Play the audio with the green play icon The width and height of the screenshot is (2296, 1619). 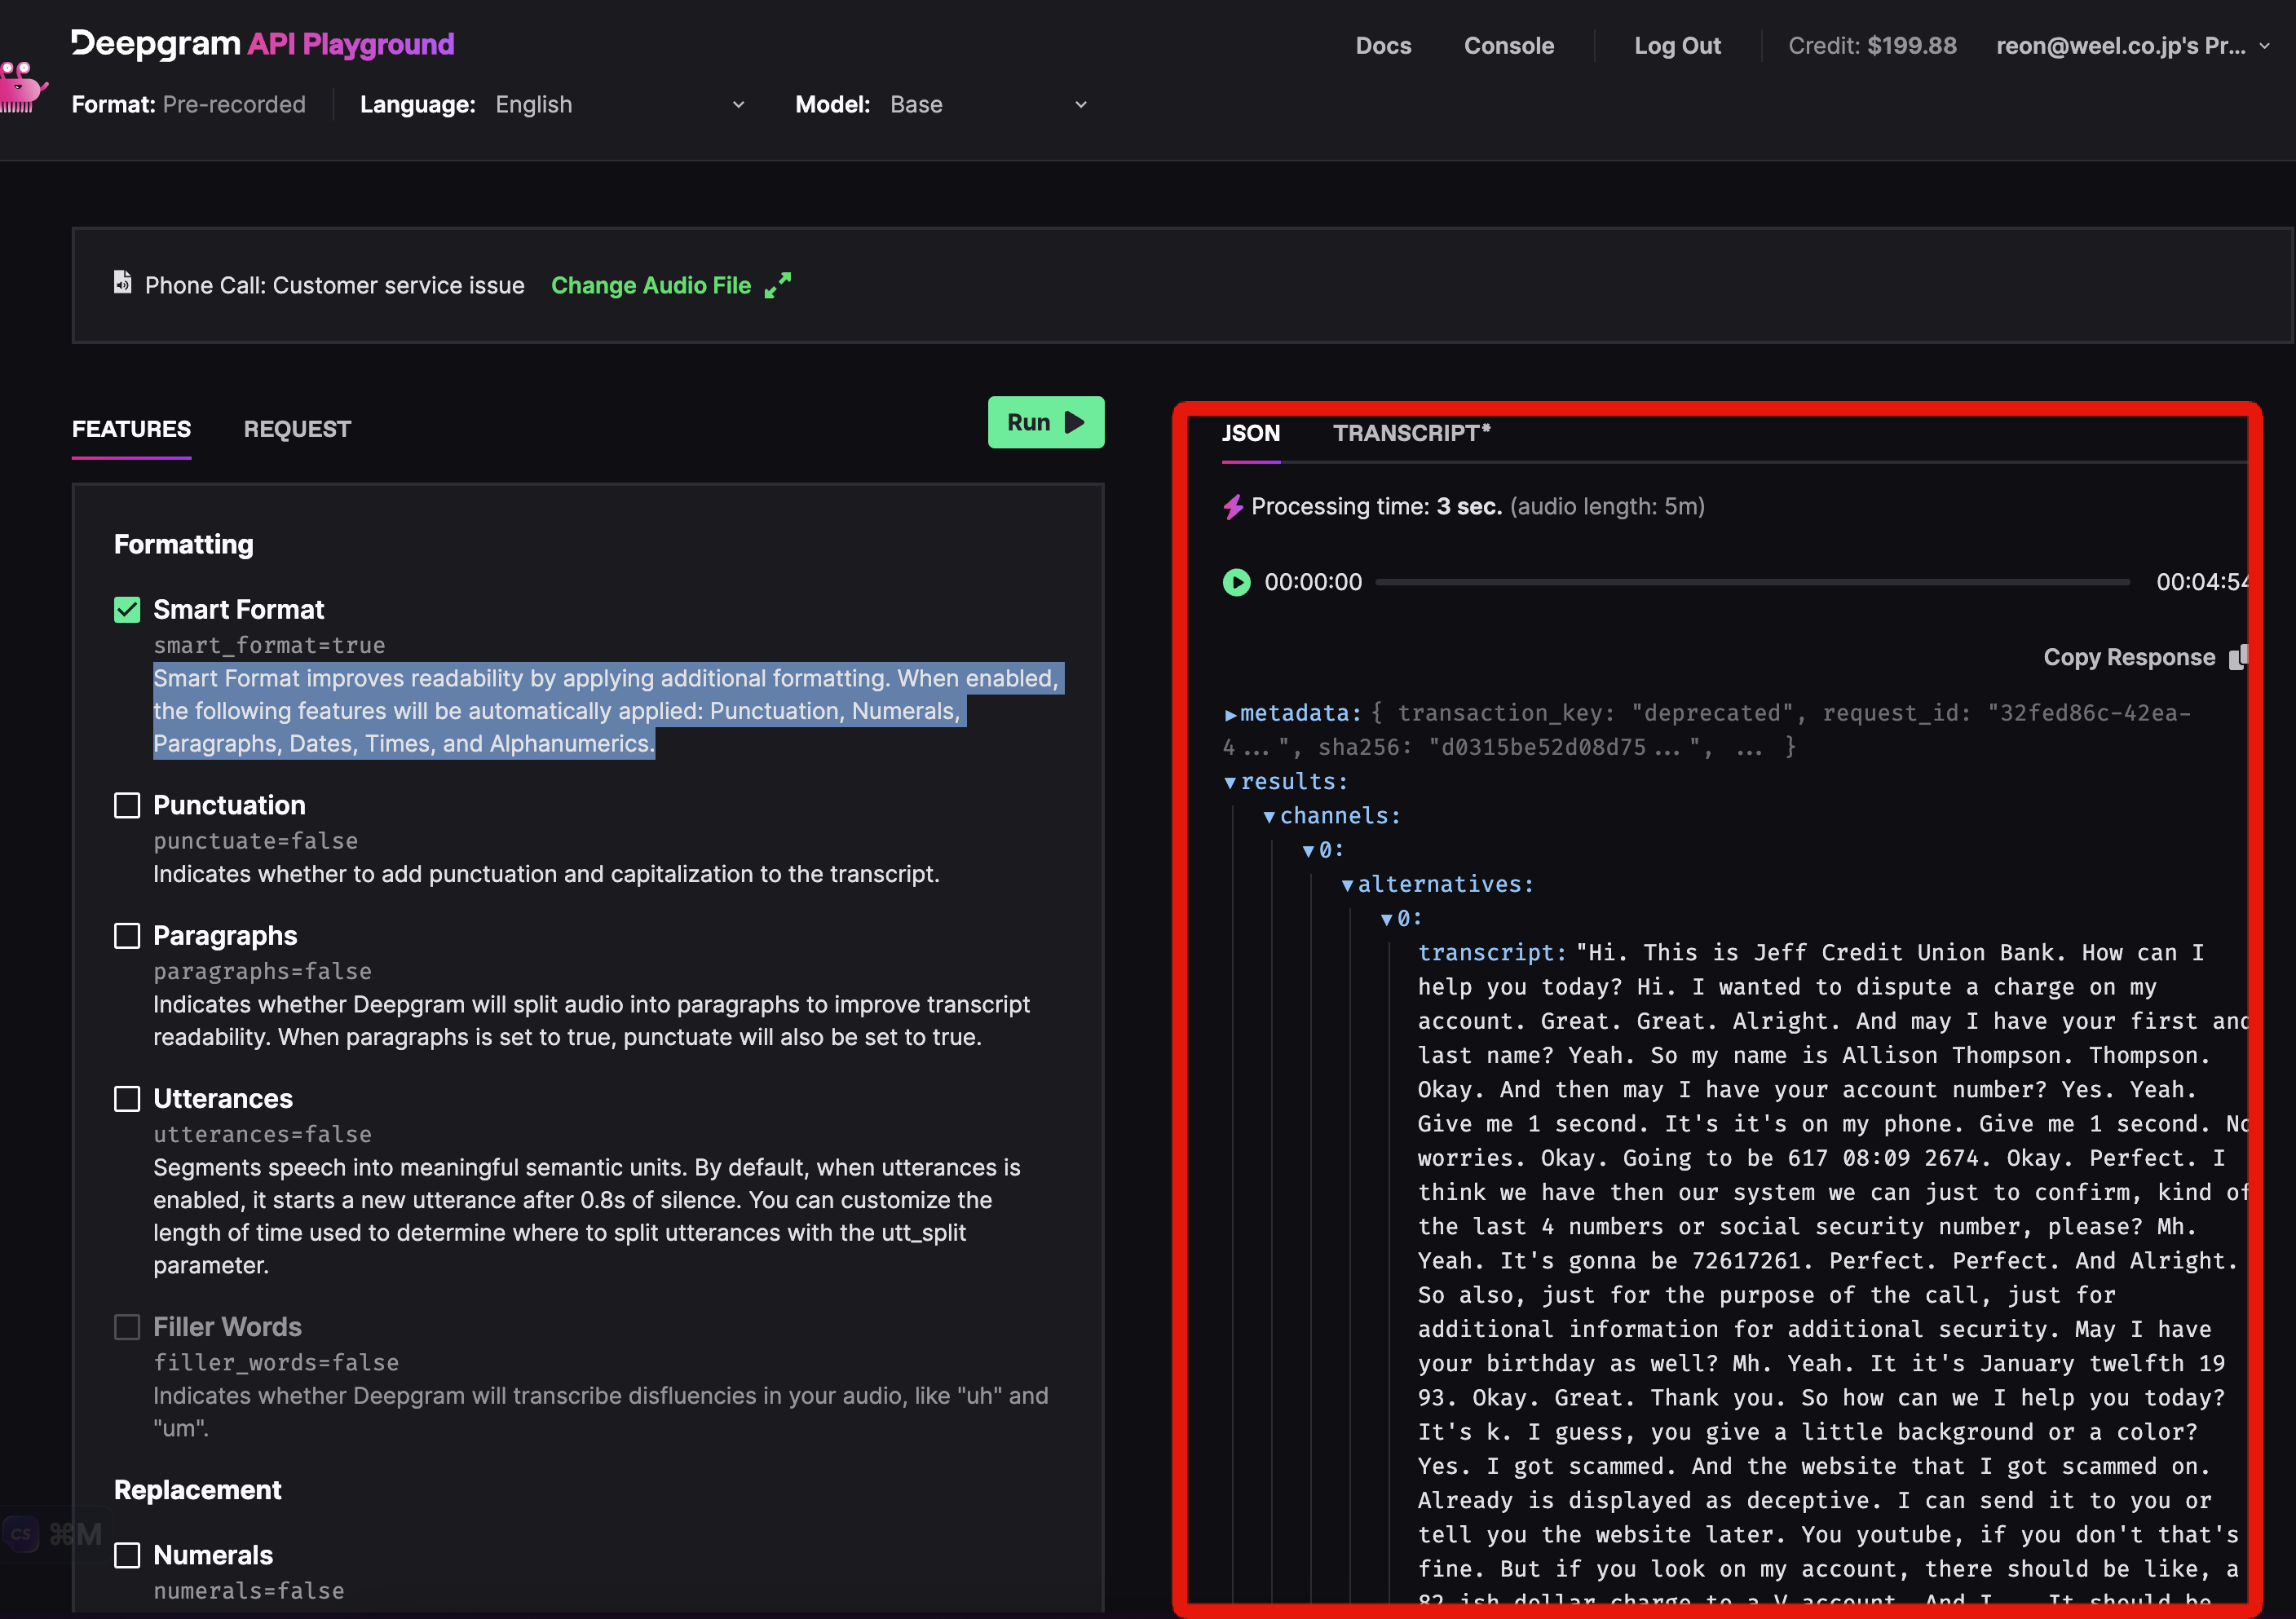pos(1236,582)
